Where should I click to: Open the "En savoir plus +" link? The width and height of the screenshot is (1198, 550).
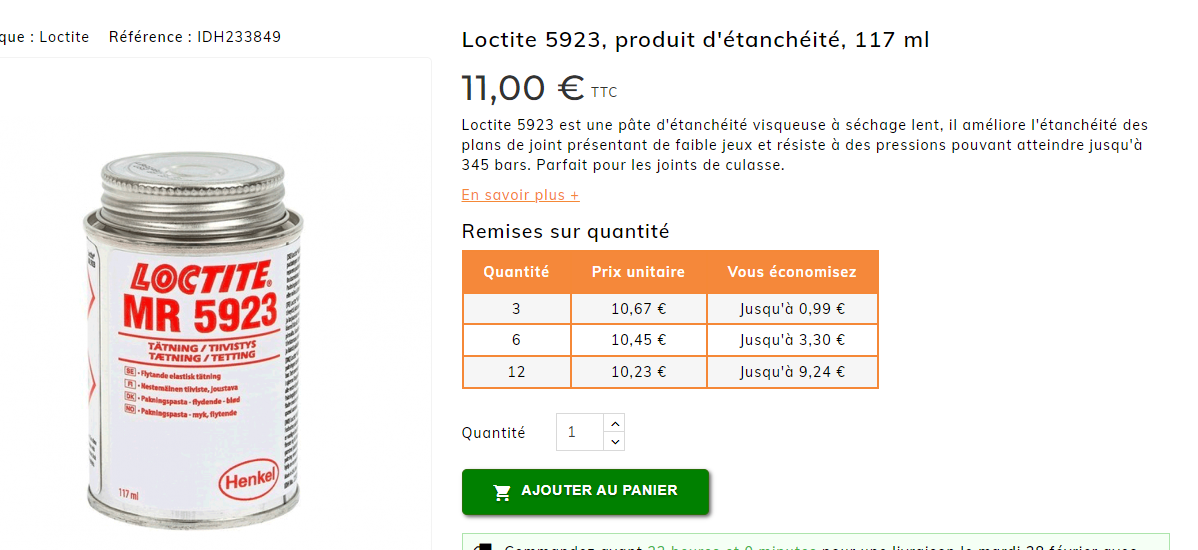[x=520, y=195]
